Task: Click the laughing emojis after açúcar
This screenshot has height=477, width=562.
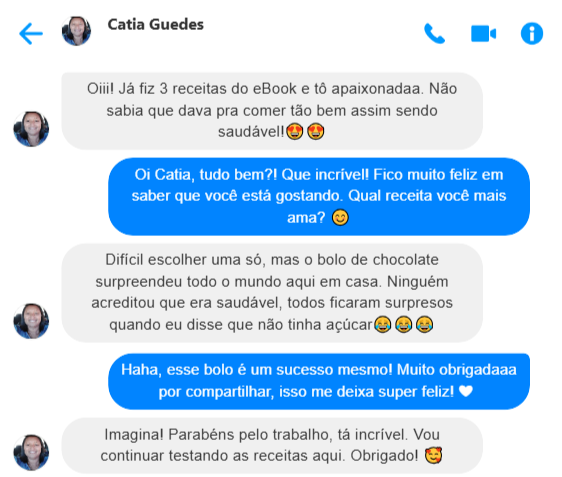Action: (404, 325)
